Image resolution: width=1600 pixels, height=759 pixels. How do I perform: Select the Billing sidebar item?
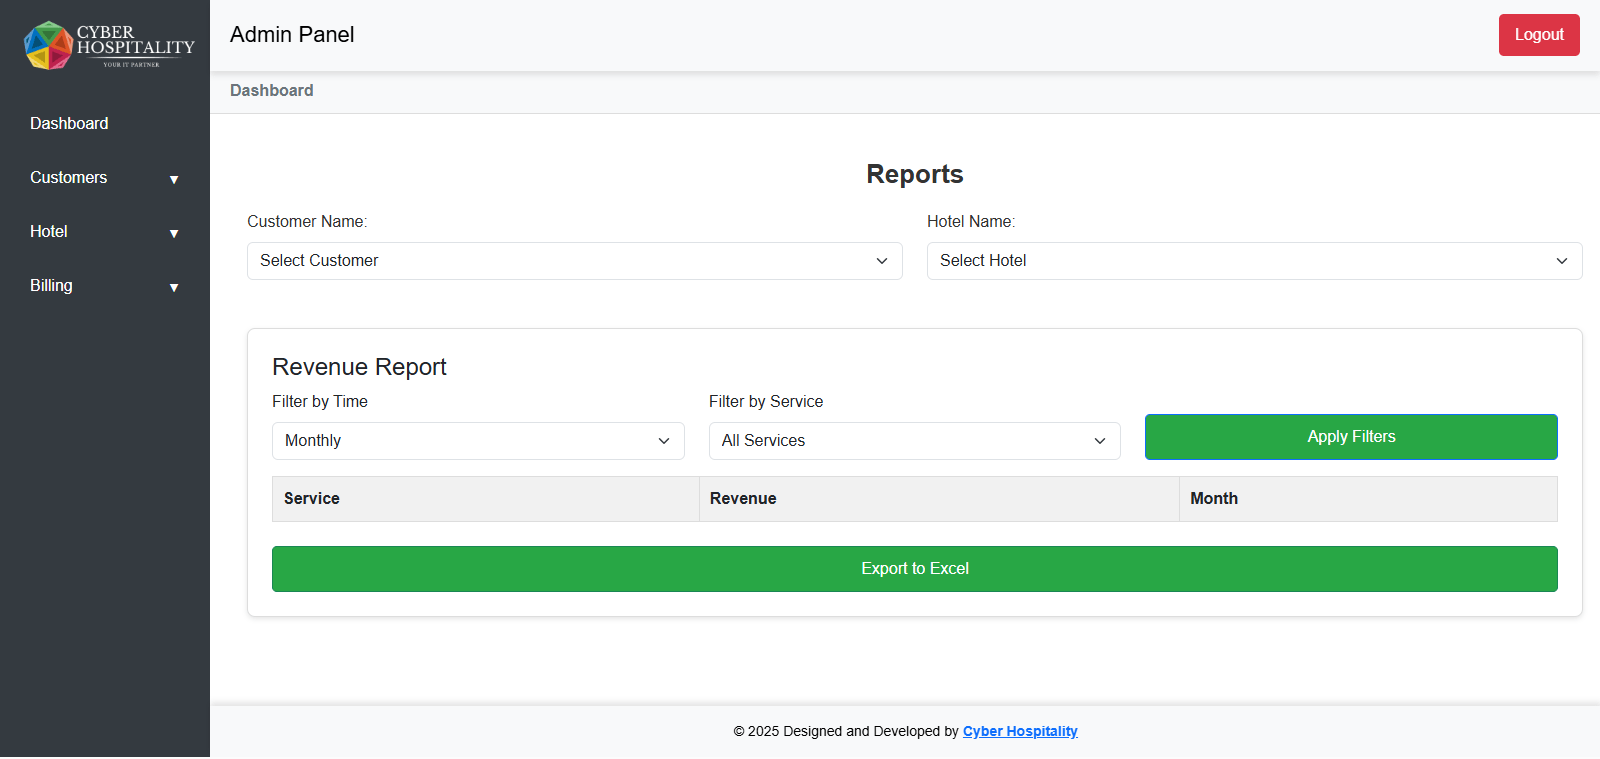[x=51, y=285]
